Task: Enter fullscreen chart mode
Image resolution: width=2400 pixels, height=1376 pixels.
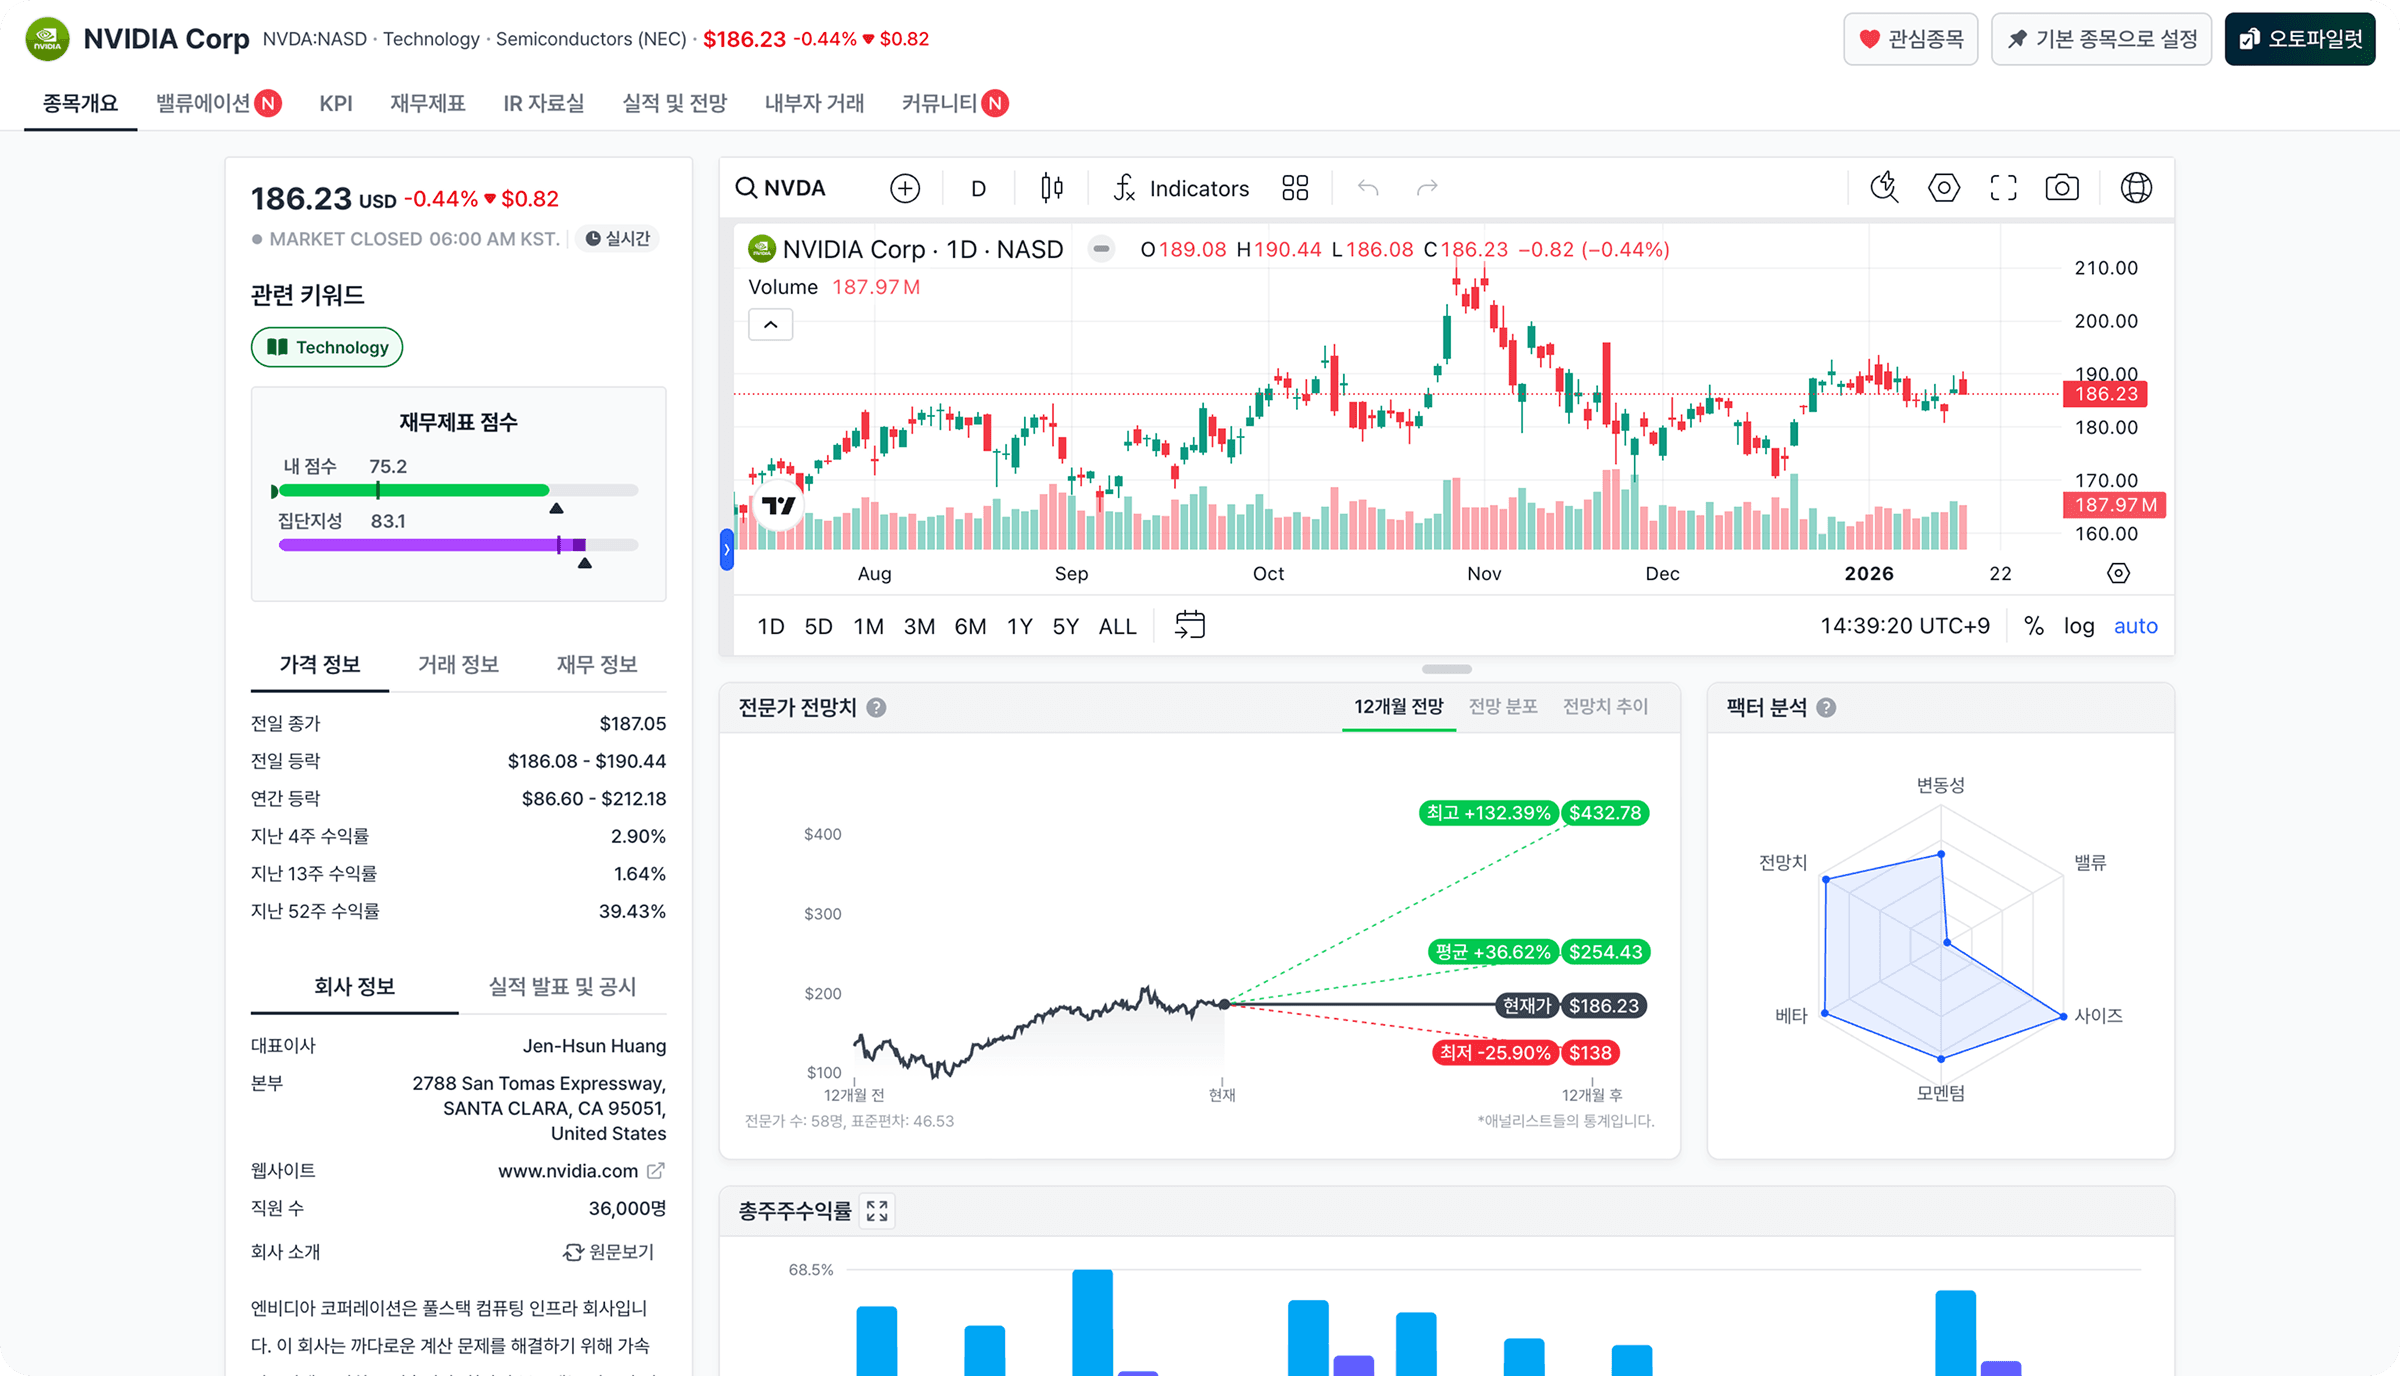Action: click(x=2003, y=188)
